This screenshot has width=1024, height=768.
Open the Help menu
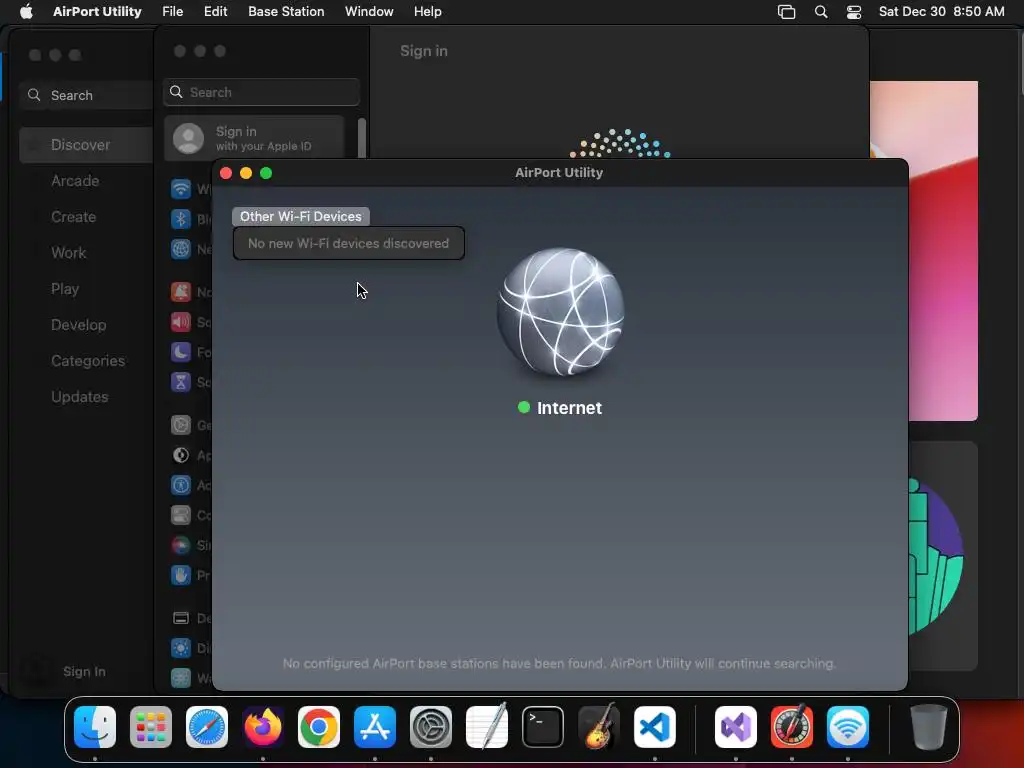pos(428,12)
